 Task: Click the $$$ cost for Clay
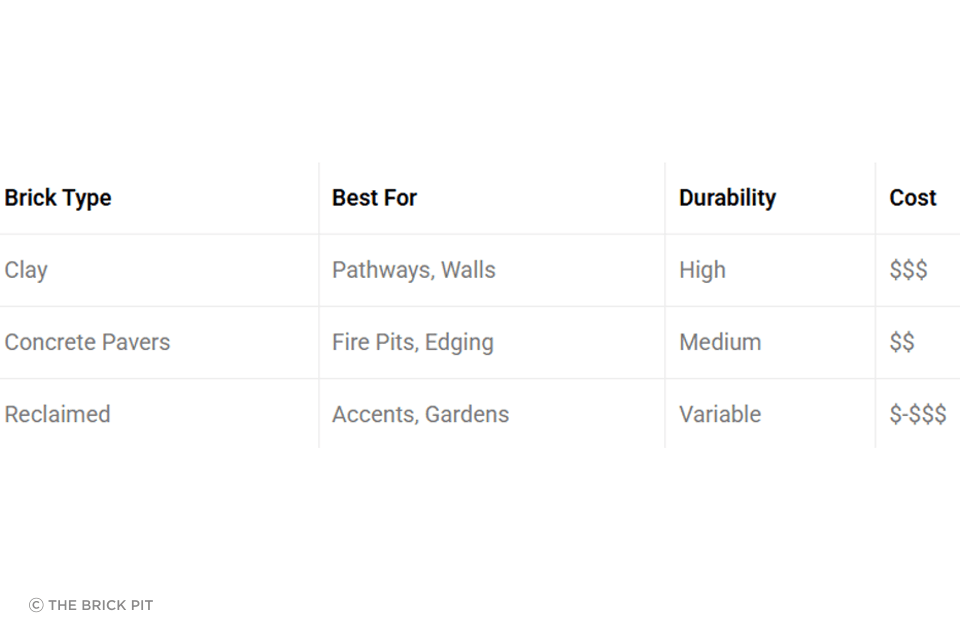908,270
